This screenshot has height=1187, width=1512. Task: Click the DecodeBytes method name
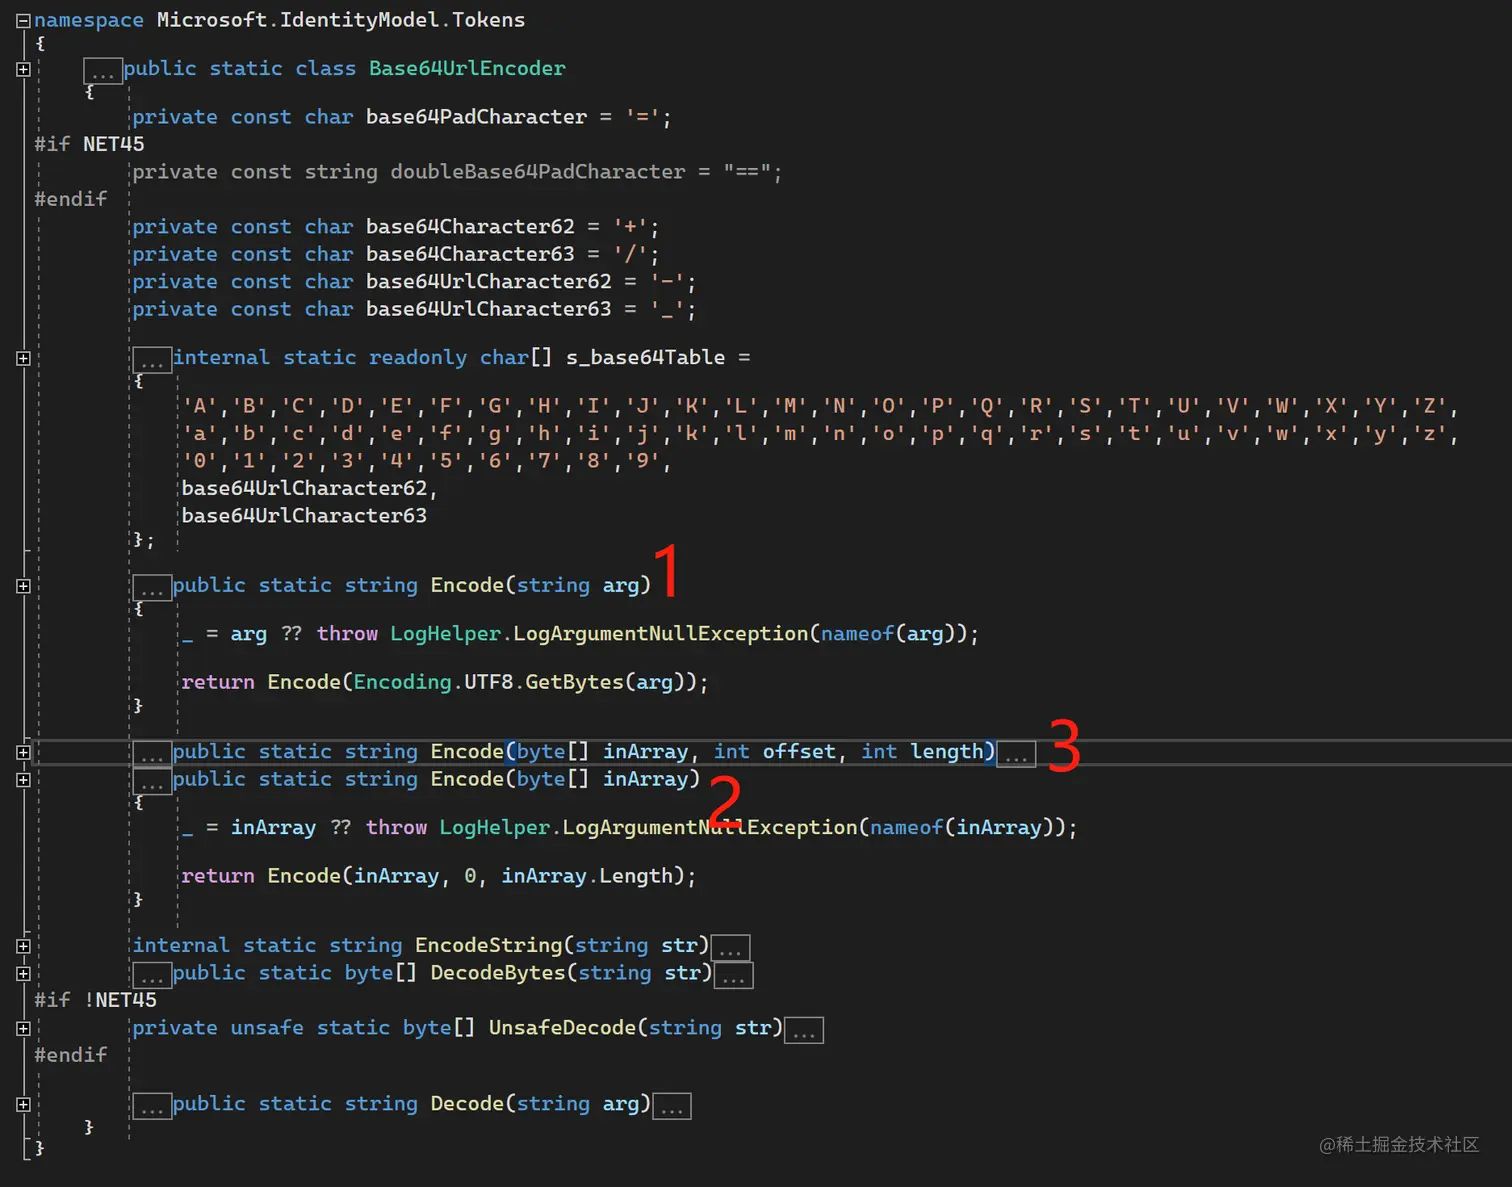click(x=498, y=972)
